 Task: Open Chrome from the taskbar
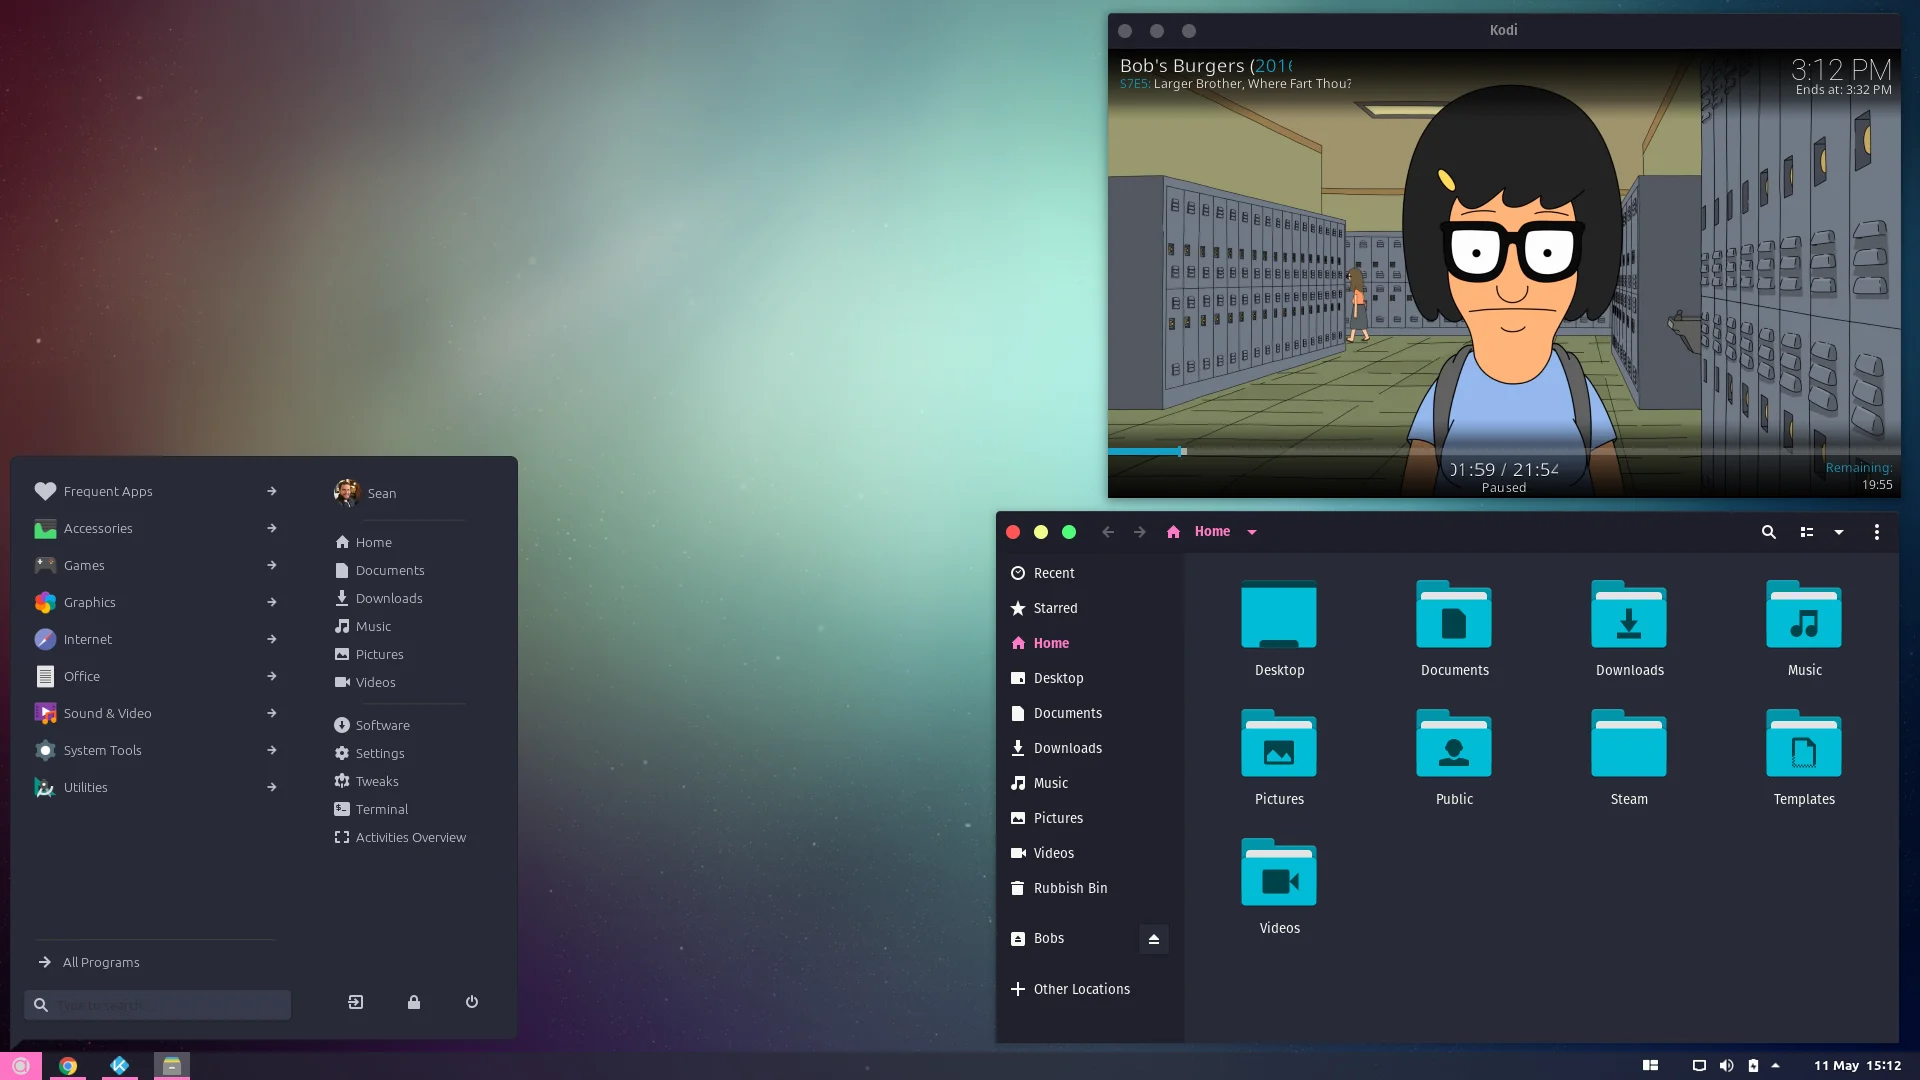point(68,1066)
